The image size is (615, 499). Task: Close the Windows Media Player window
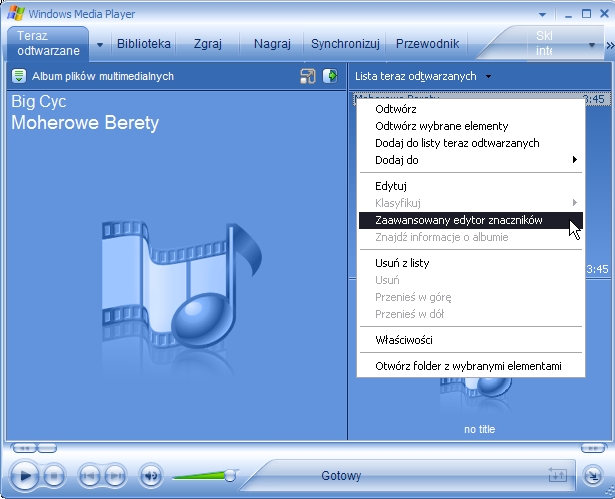[x=604, y=14]
